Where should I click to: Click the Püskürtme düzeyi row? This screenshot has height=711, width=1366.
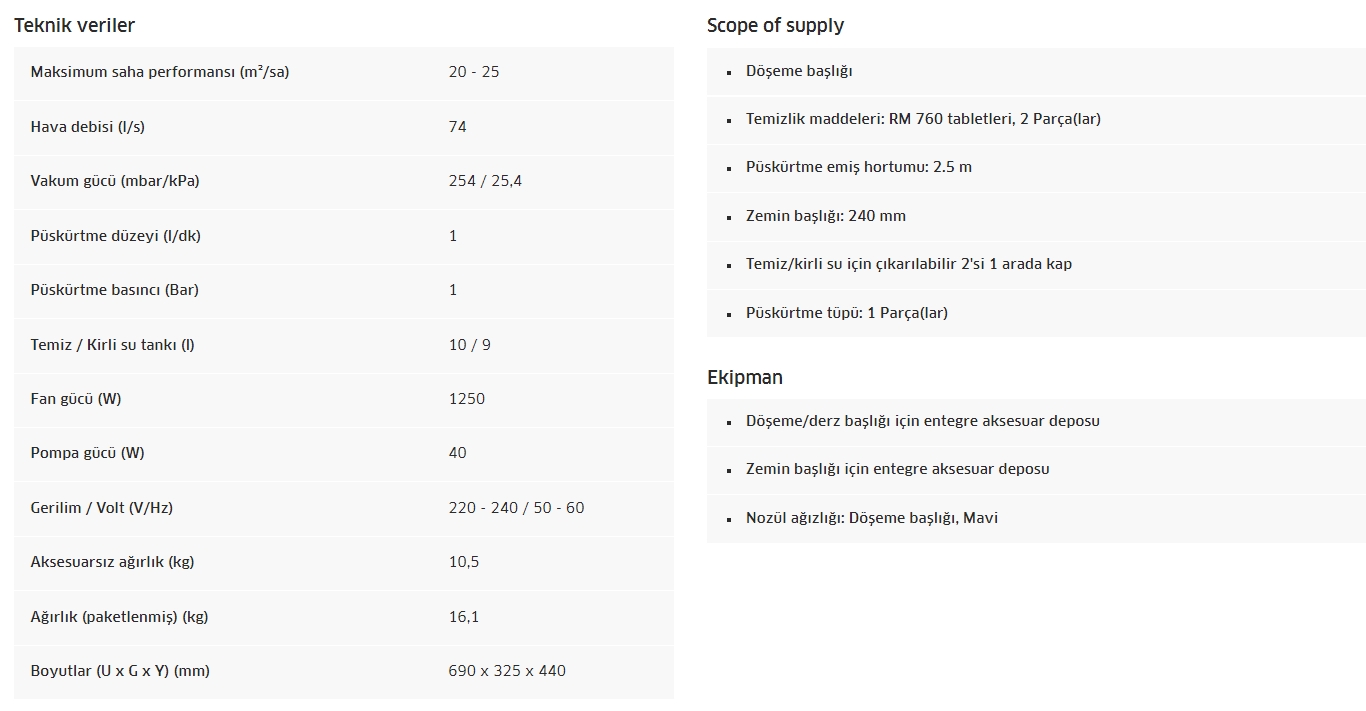click(x=344, y=236)
